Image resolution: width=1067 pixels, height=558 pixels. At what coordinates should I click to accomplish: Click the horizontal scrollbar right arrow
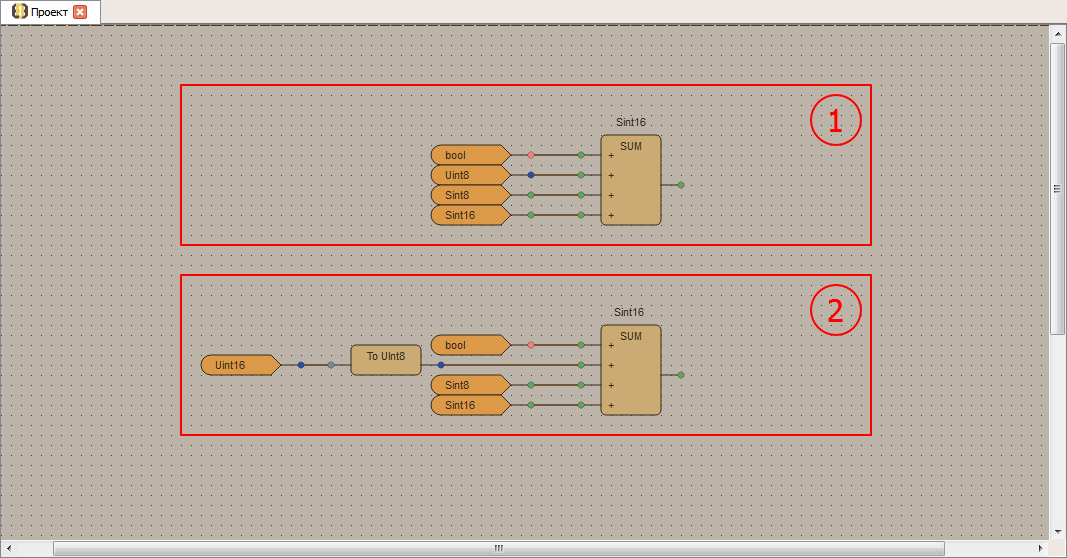click(1041, 549)
